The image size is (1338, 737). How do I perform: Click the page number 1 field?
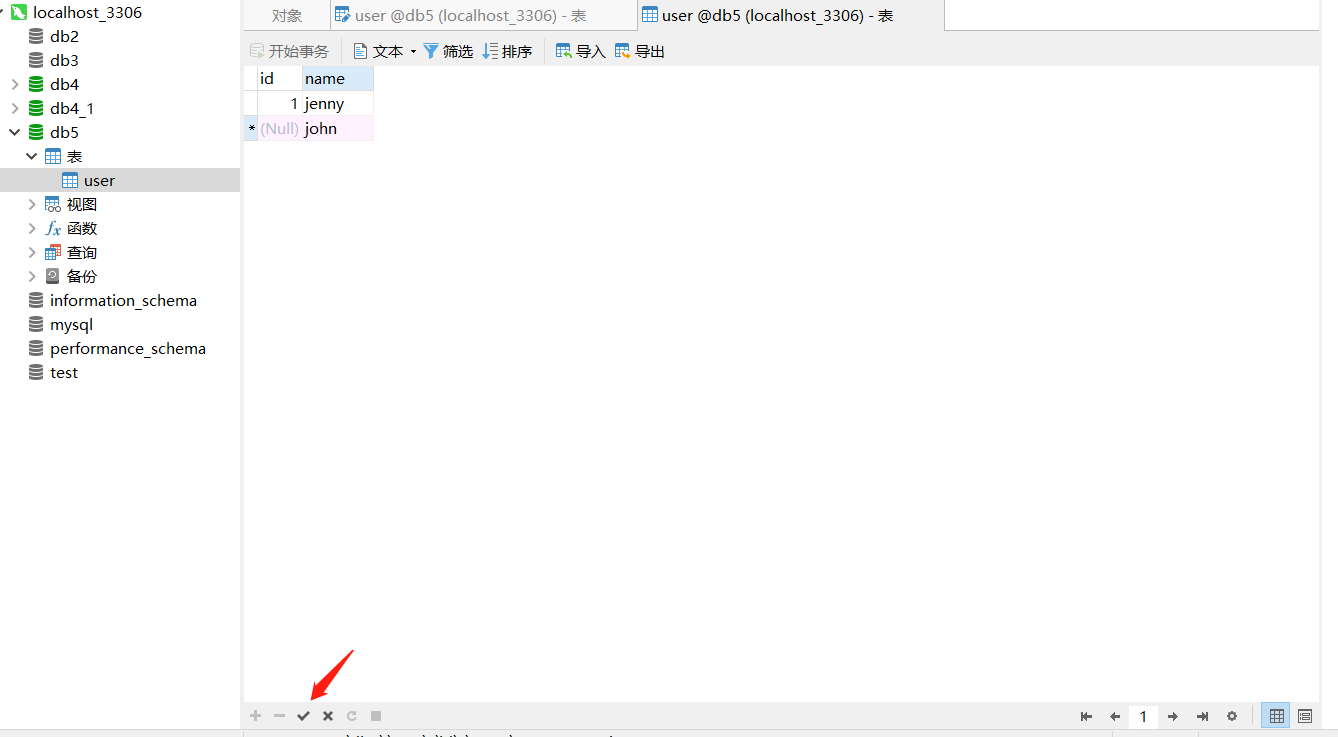click(x=1143, y=716)
